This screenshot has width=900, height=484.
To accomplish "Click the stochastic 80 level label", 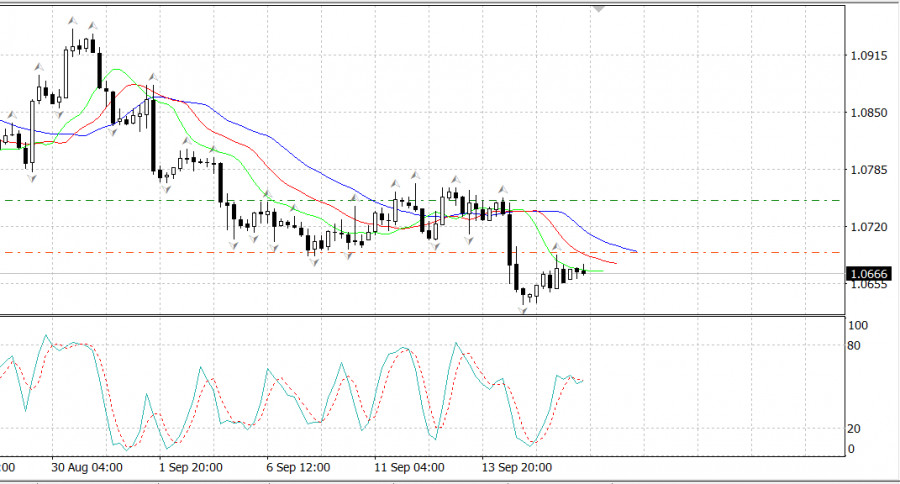I will click(854, 346).
